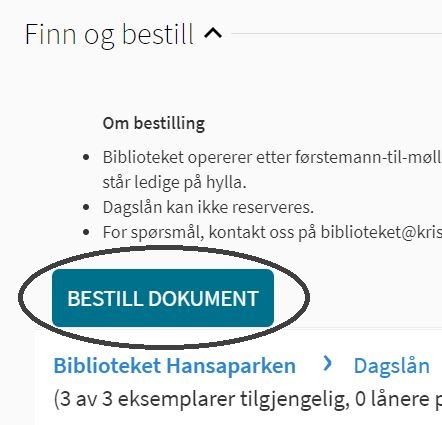Open the Biblioteket Hansaparken link
This screenshot has height=425, width=442.
tap(175, 365)
